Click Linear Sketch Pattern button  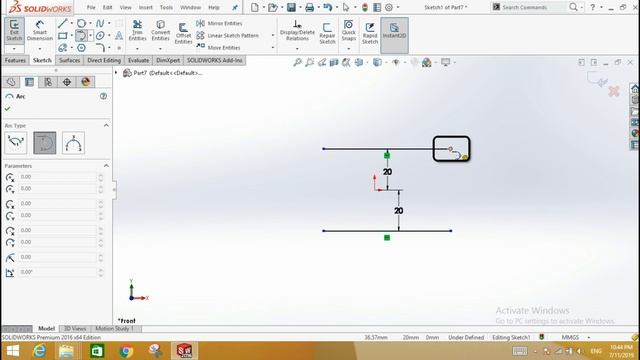click(x=227, y=36)
